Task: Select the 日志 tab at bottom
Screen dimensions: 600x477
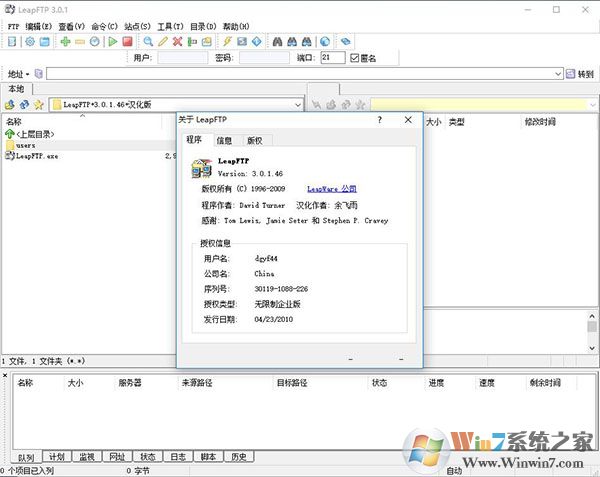Action: 177,457
